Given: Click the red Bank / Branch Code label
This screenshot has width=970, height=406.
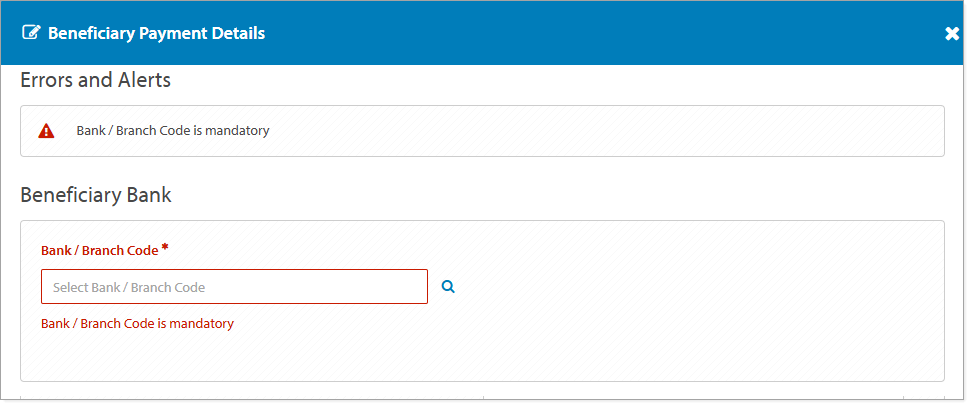Looking at the screenshot, I should click(99, 251).
